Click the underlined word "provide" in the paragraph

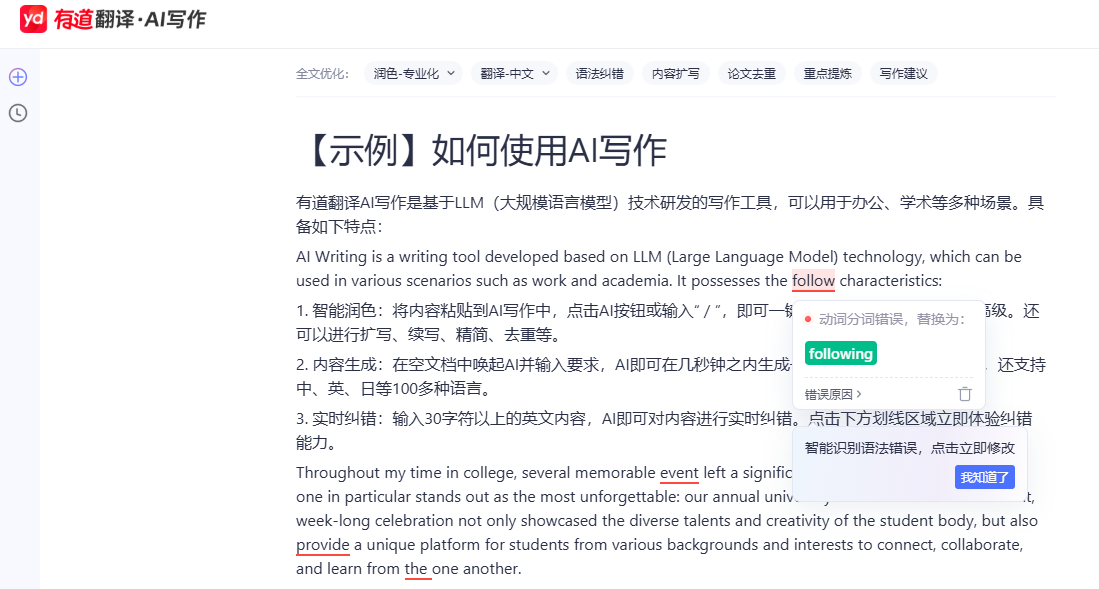coord(322,544)
